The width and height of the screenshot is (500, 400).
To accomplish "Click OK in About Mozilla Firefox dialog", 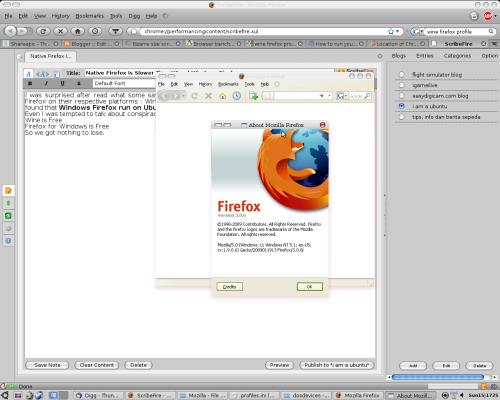I will tap(310, 287).
